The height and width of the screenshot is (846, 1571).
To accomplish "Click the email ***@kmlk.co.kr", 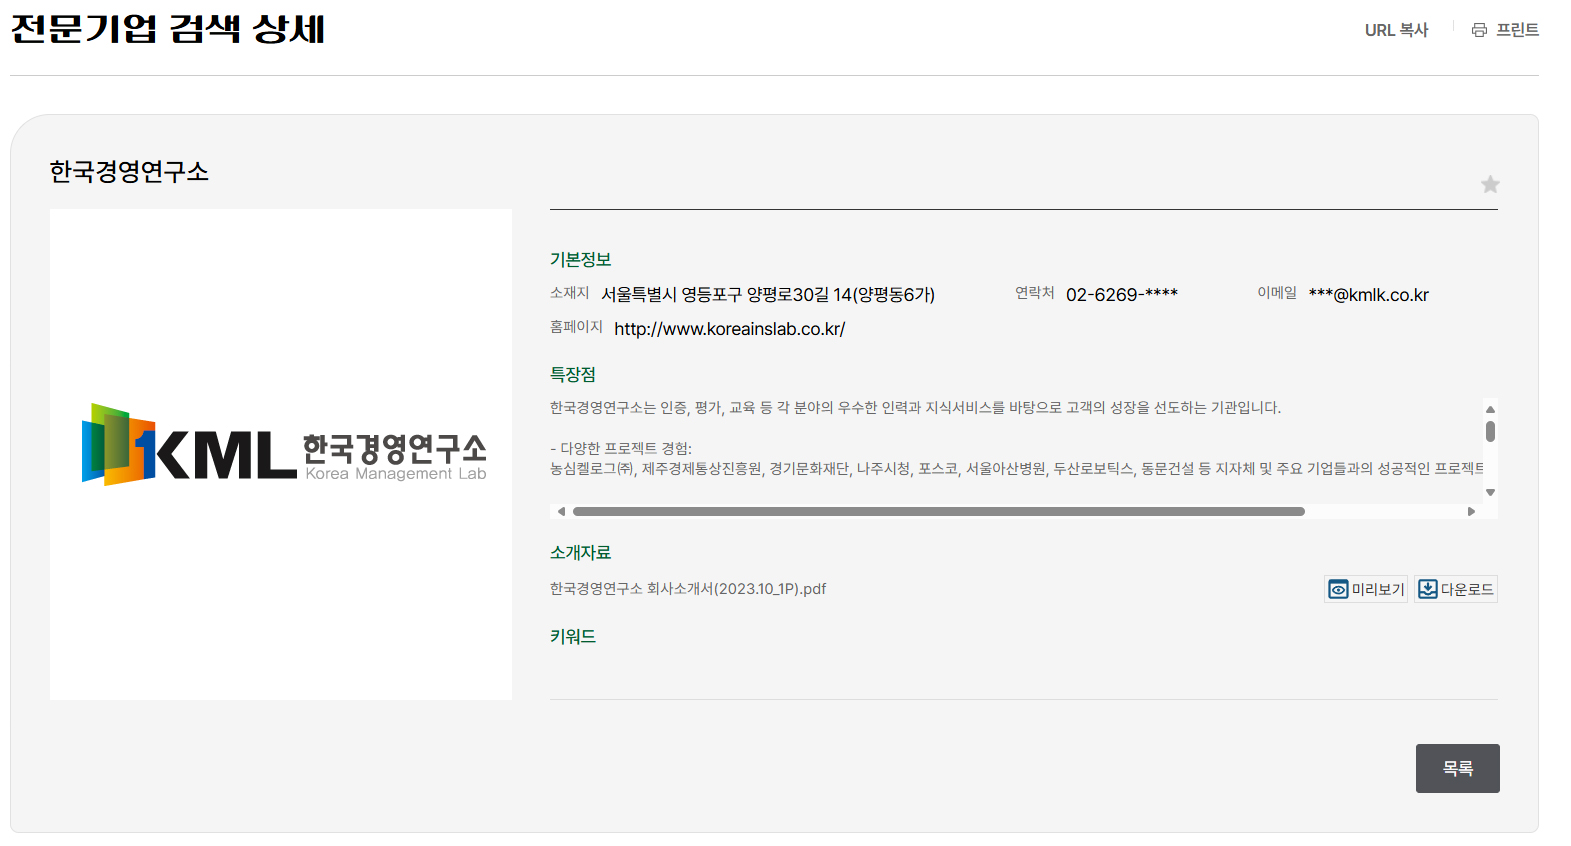I will 1369,295.
